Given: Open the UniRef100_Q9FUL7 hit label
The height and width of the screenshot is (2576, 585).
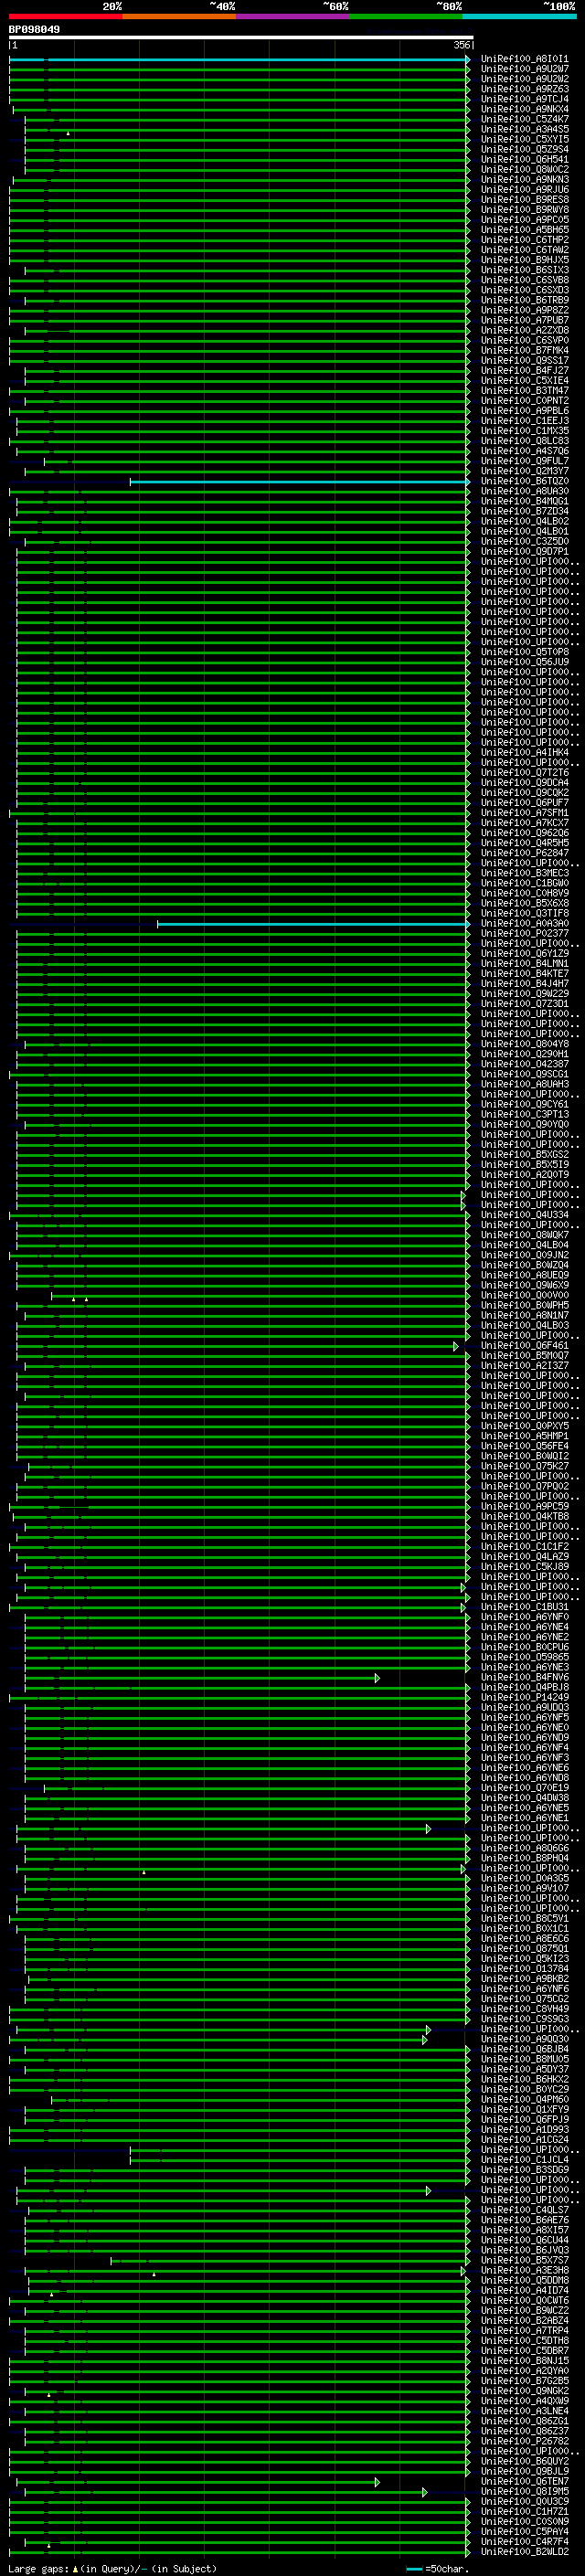Looking at the screenshot, I should click(x=524, y=461).
